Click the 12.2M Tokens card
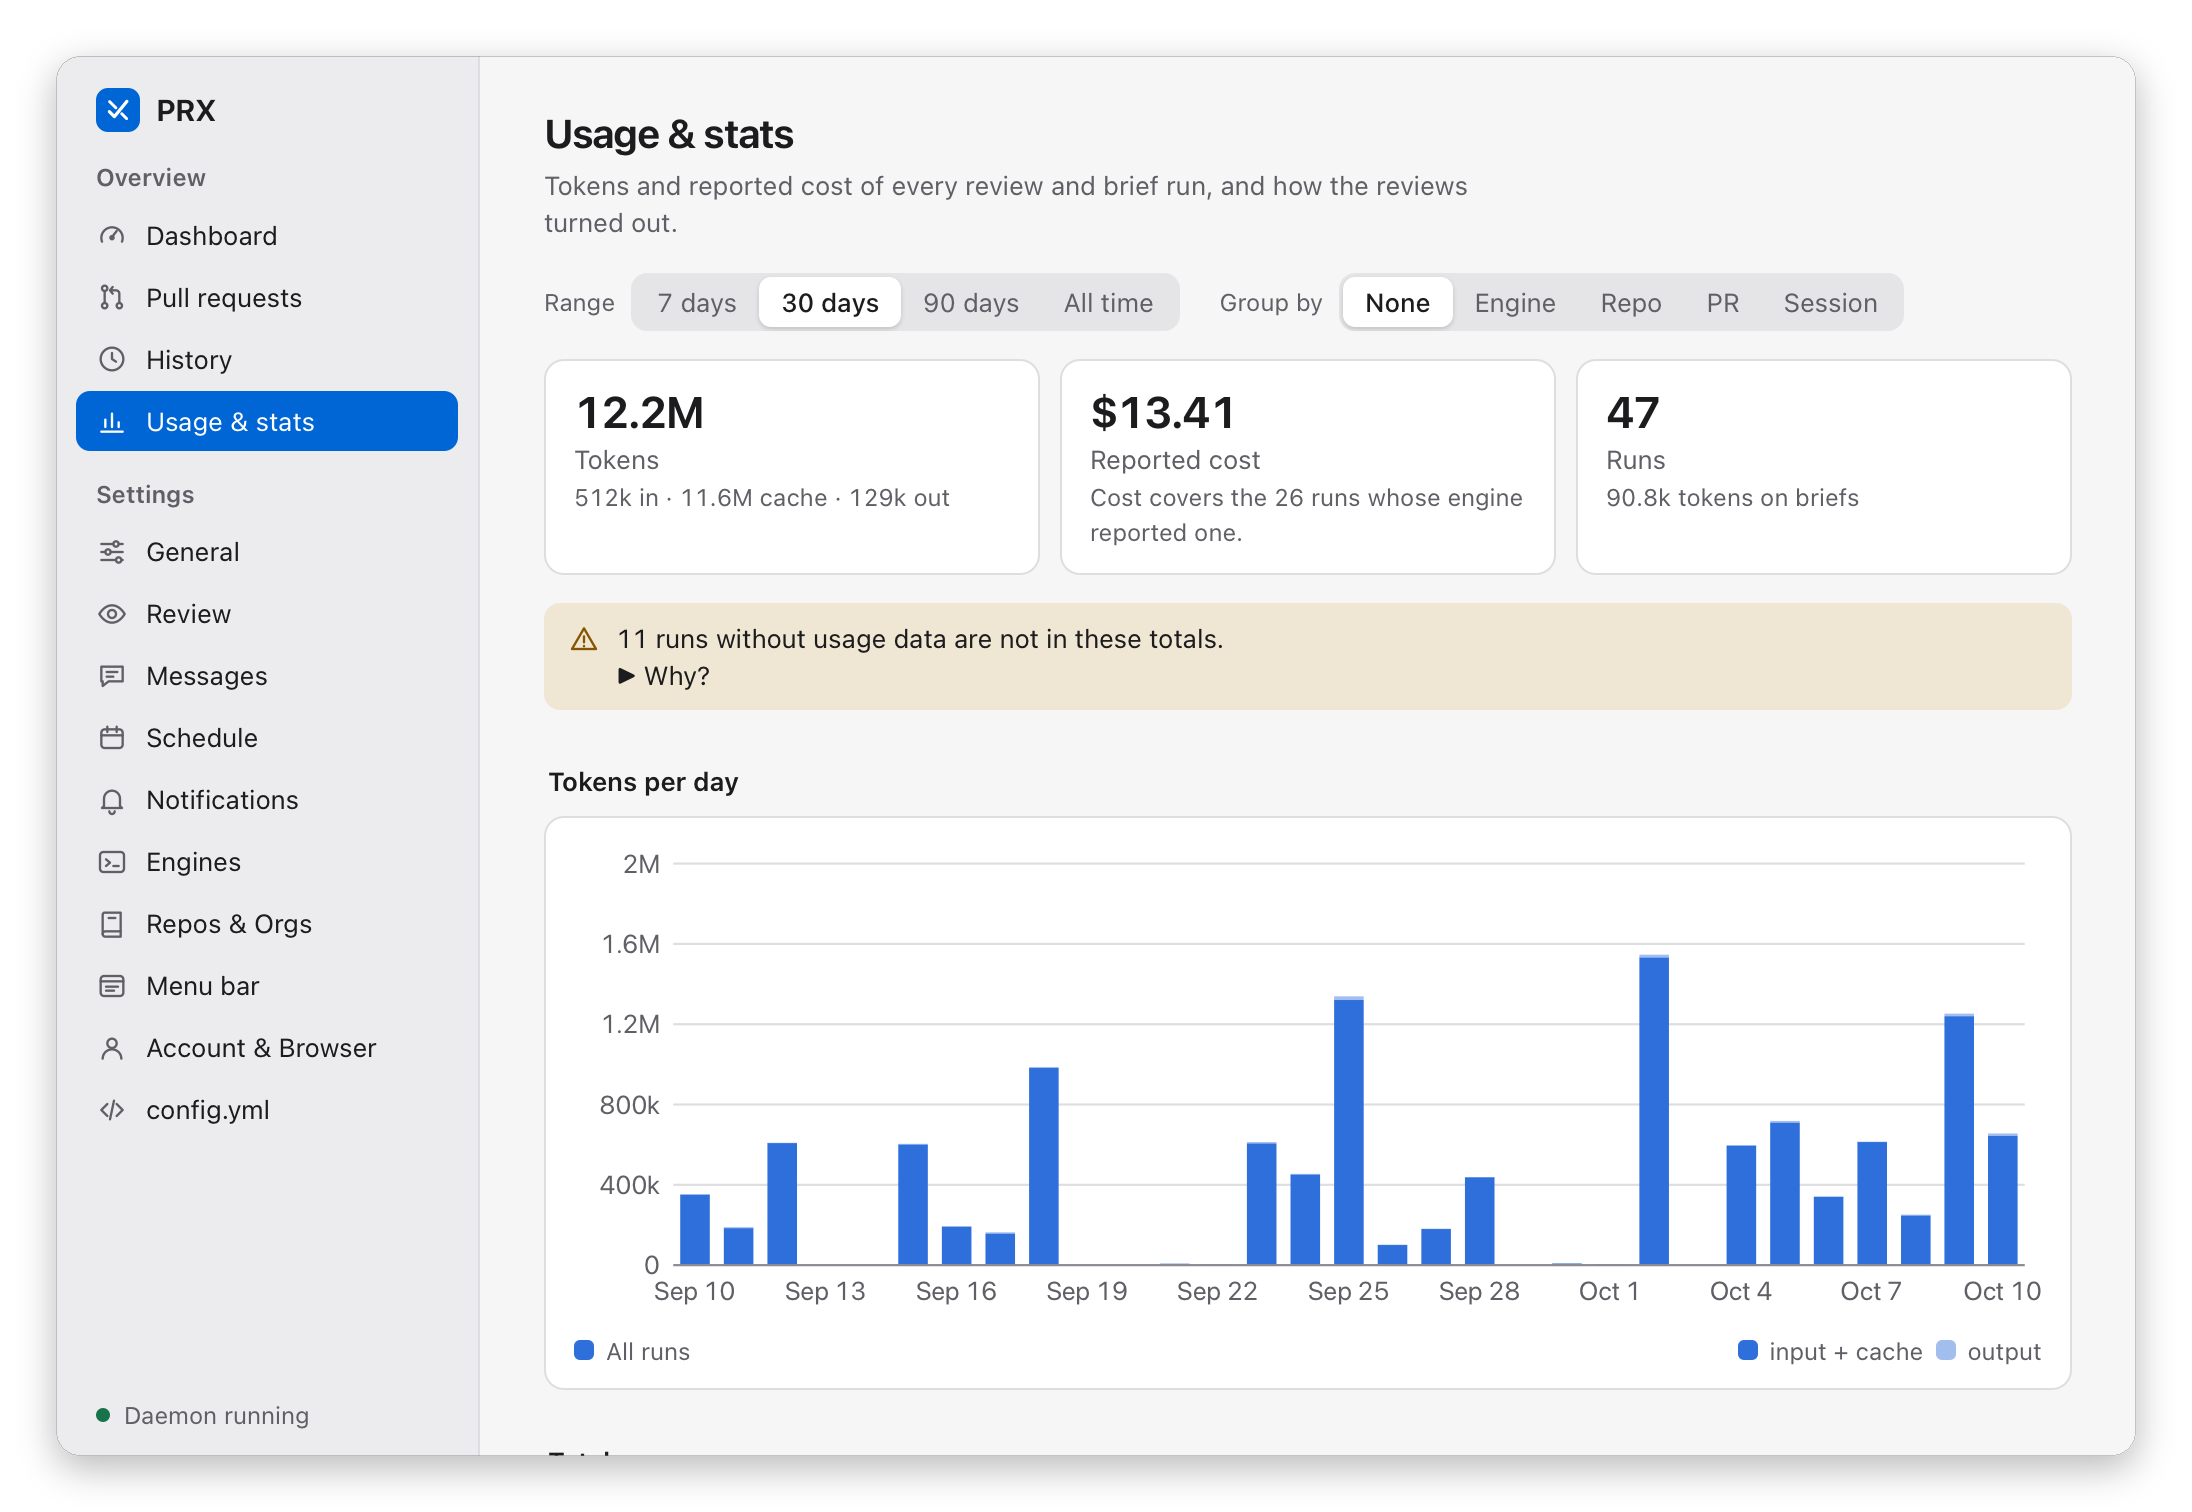2192x1512 pixels. (792, 467)
